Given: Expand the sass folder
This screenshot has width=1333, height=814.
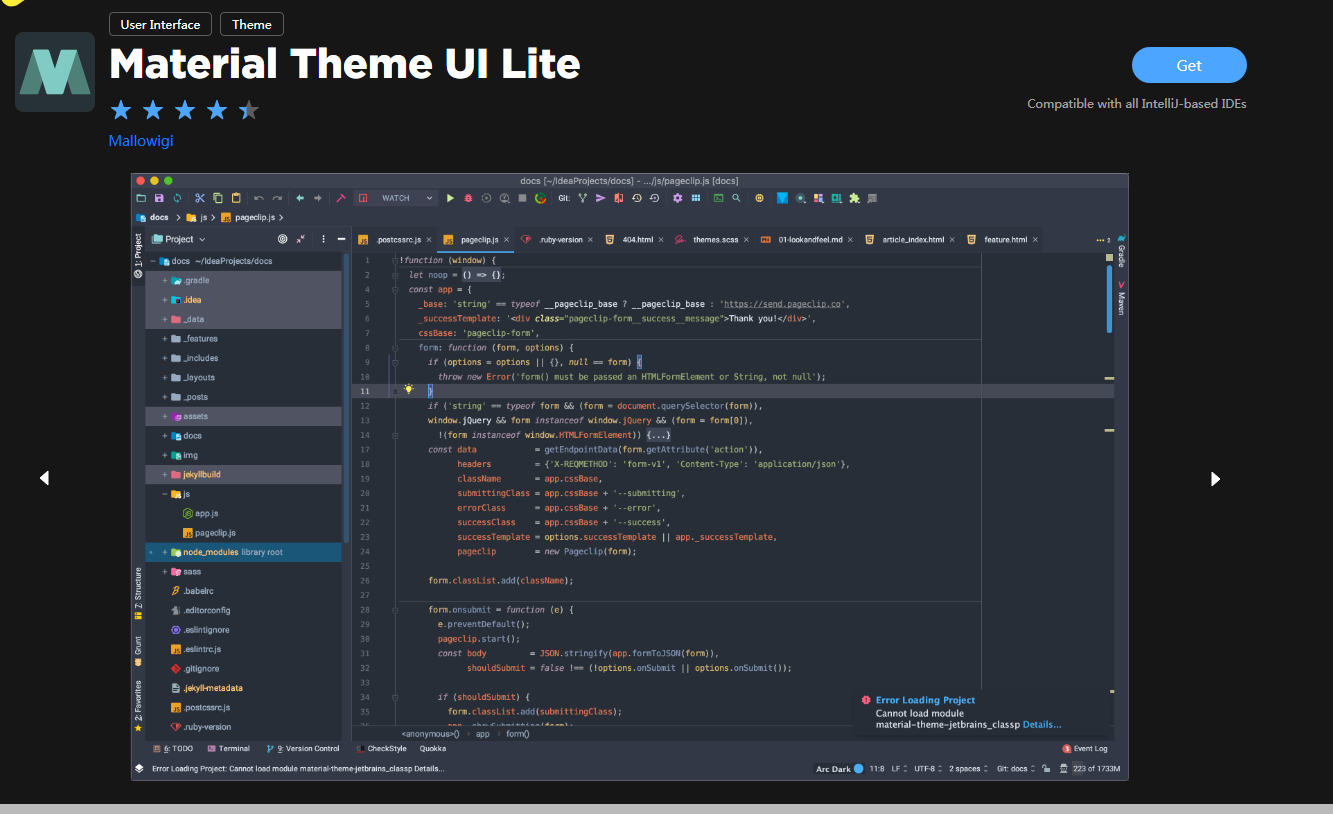Looking at the screenshot, I should 163,572.
